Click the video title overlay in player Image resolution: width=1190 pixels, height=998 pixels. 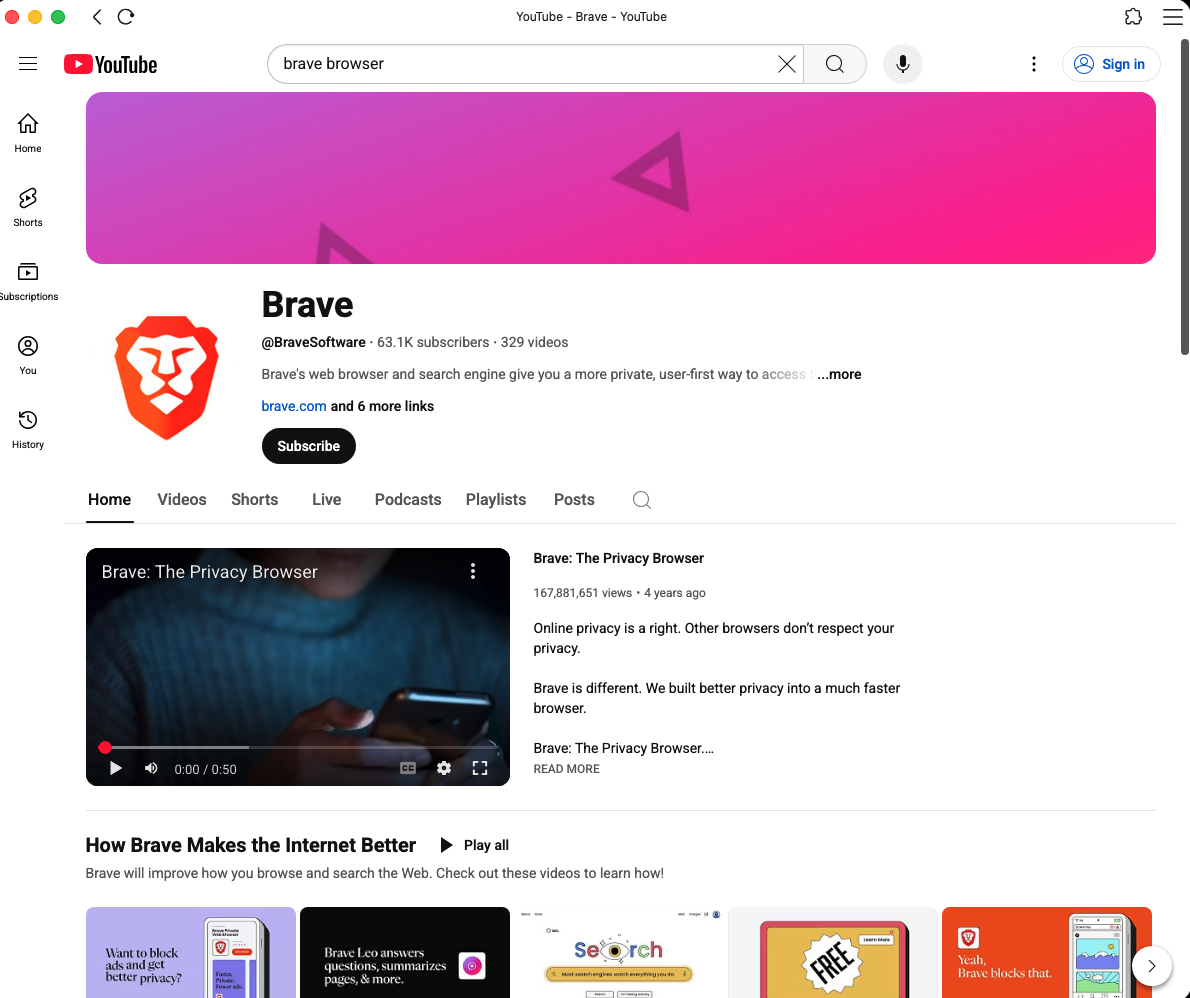[x=209, y=572]
